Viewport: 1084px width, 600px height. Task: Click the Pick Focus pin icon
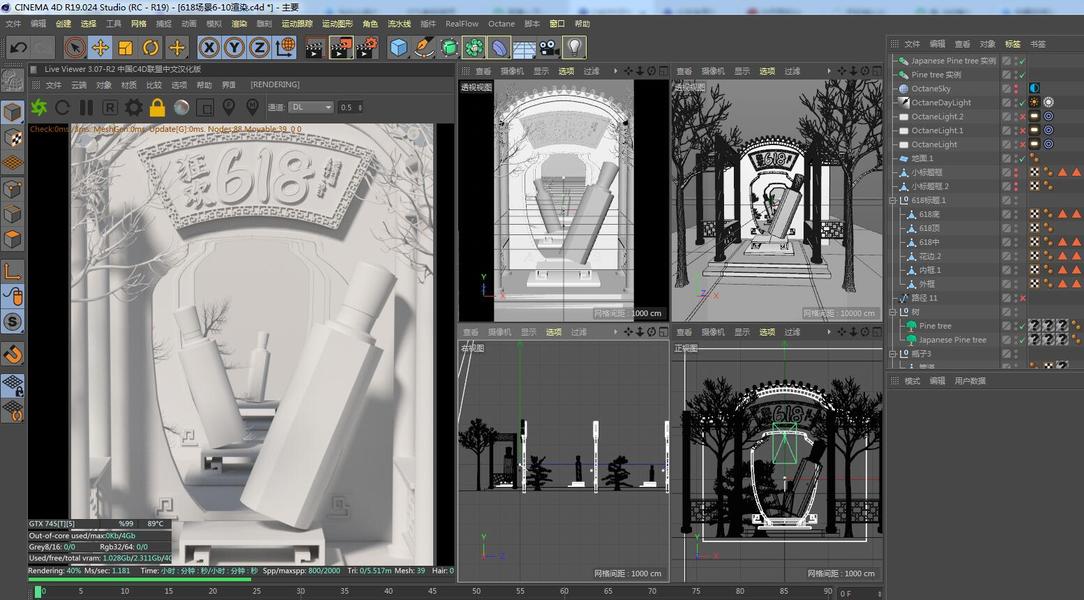(228, 107)
